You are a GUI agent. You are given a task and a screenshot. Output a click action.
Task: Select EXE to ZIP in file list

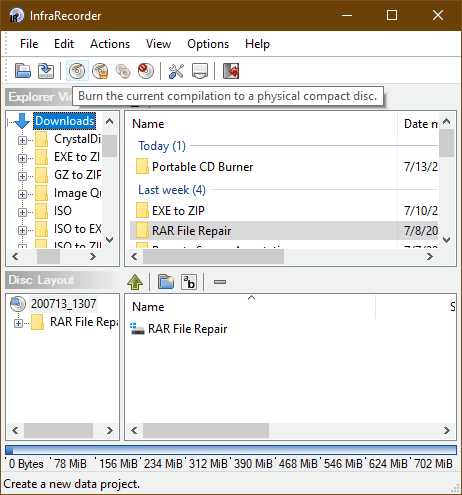178,211
